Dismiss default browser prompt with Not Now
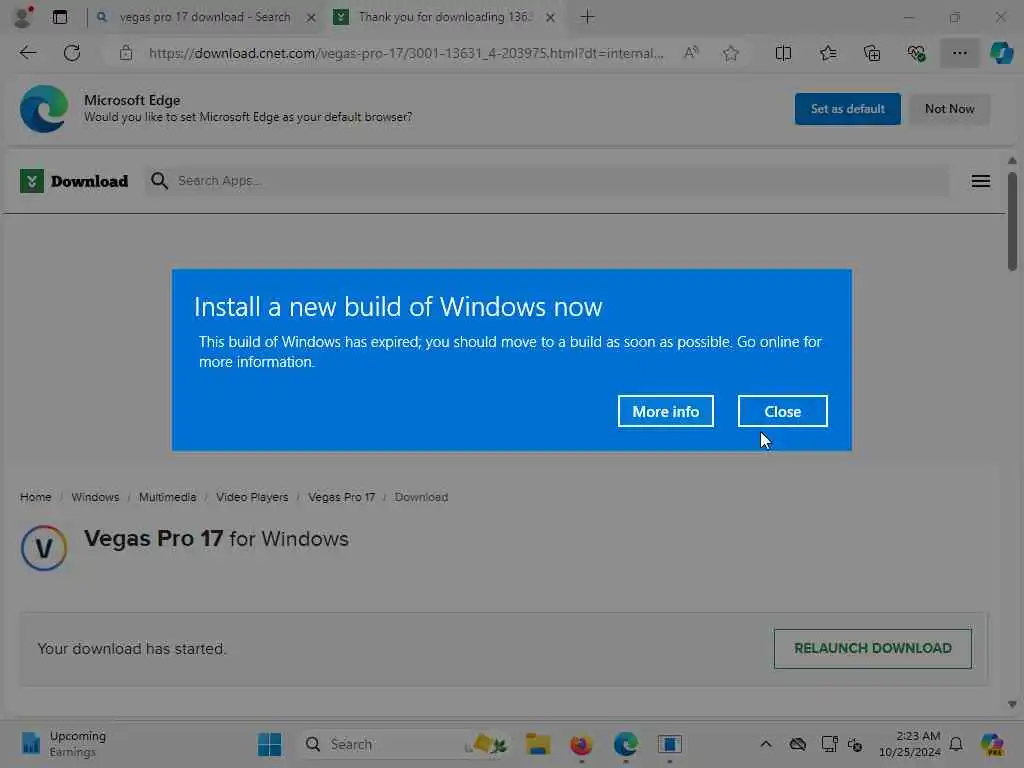The width and height of the screenshot is (1024, 768). pyautogui.click(x=949, y=109)
